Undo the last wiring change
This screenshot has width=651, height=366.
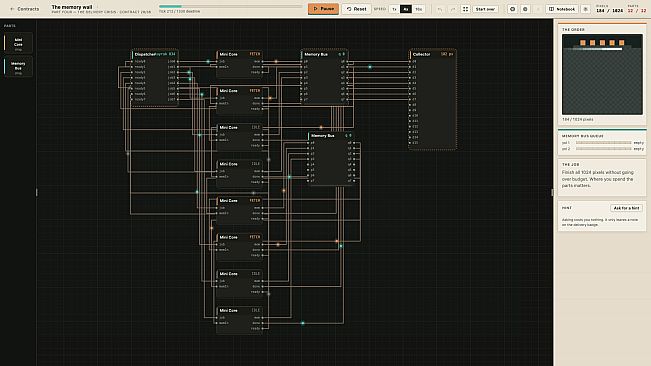[x=440, y=9]
